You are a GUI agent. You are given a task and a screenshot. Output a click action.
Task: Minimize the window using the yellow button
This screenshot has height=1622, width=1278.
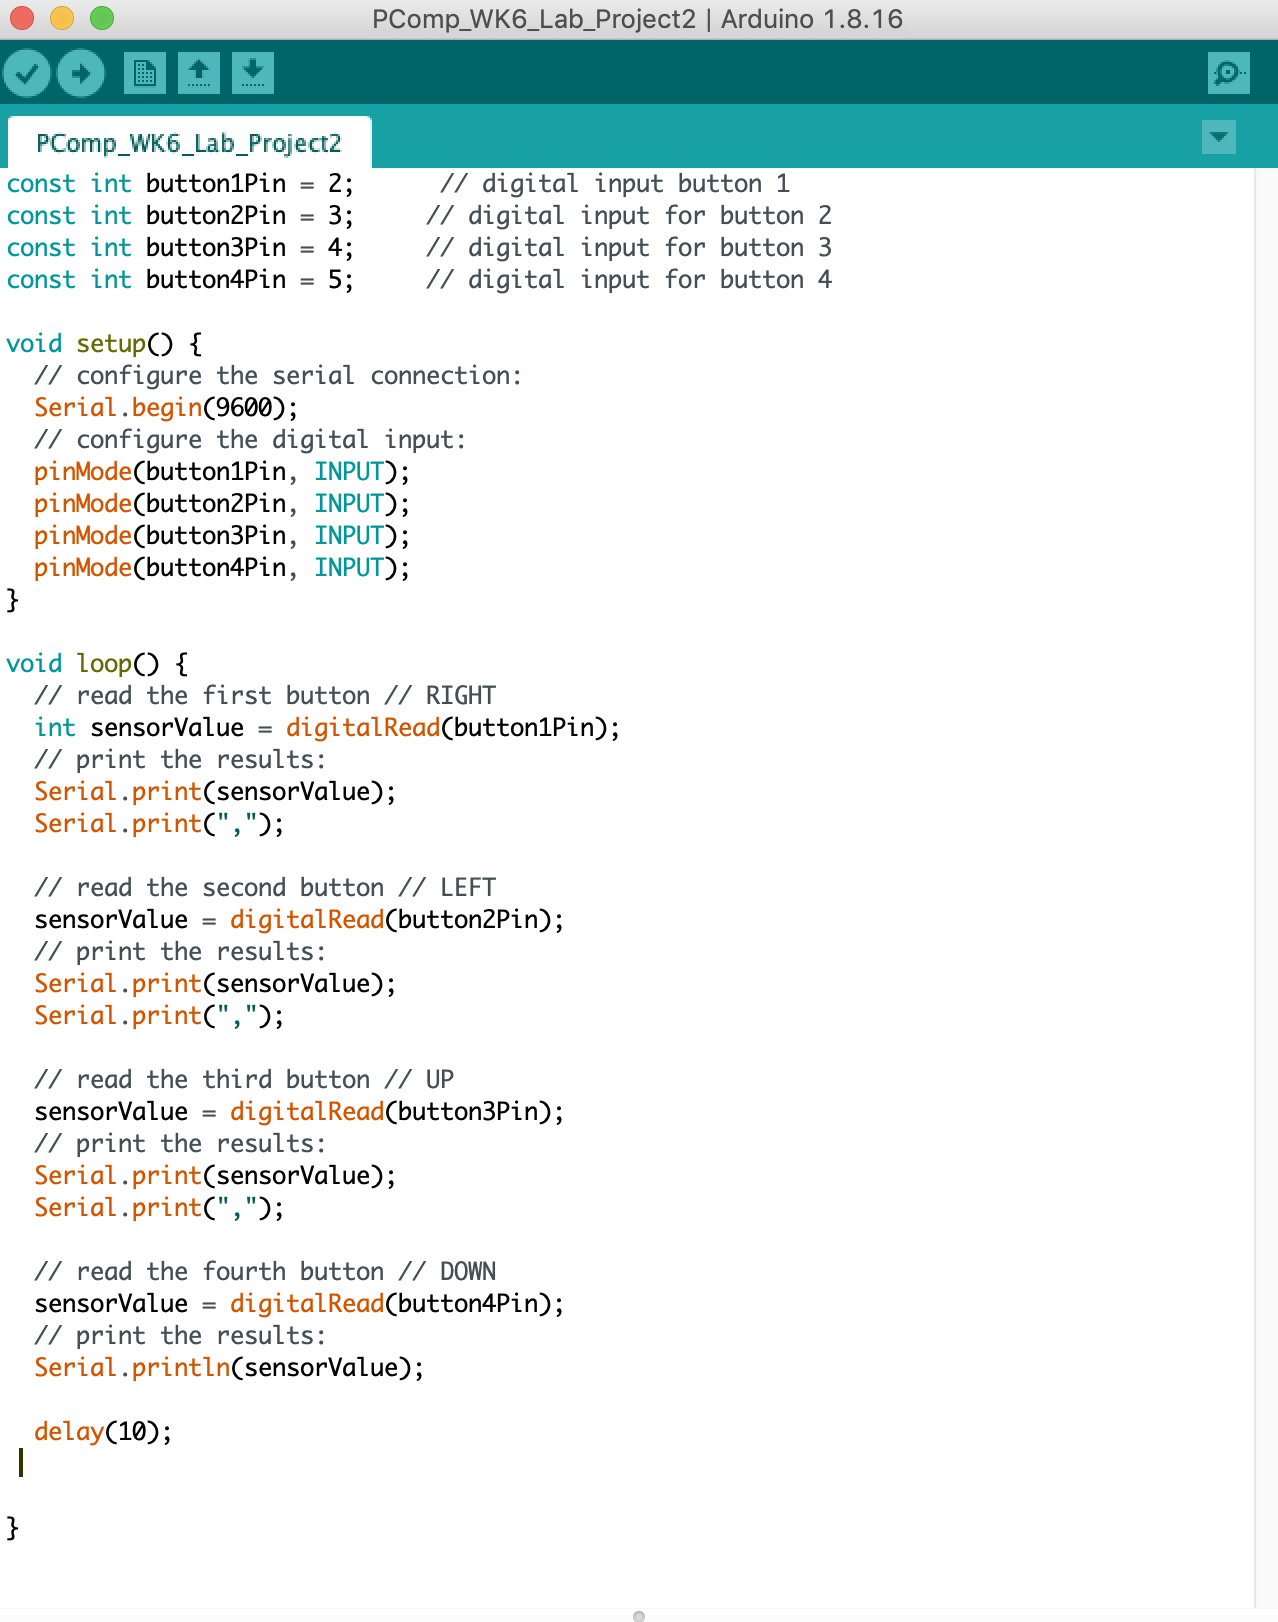click(62, 18)
